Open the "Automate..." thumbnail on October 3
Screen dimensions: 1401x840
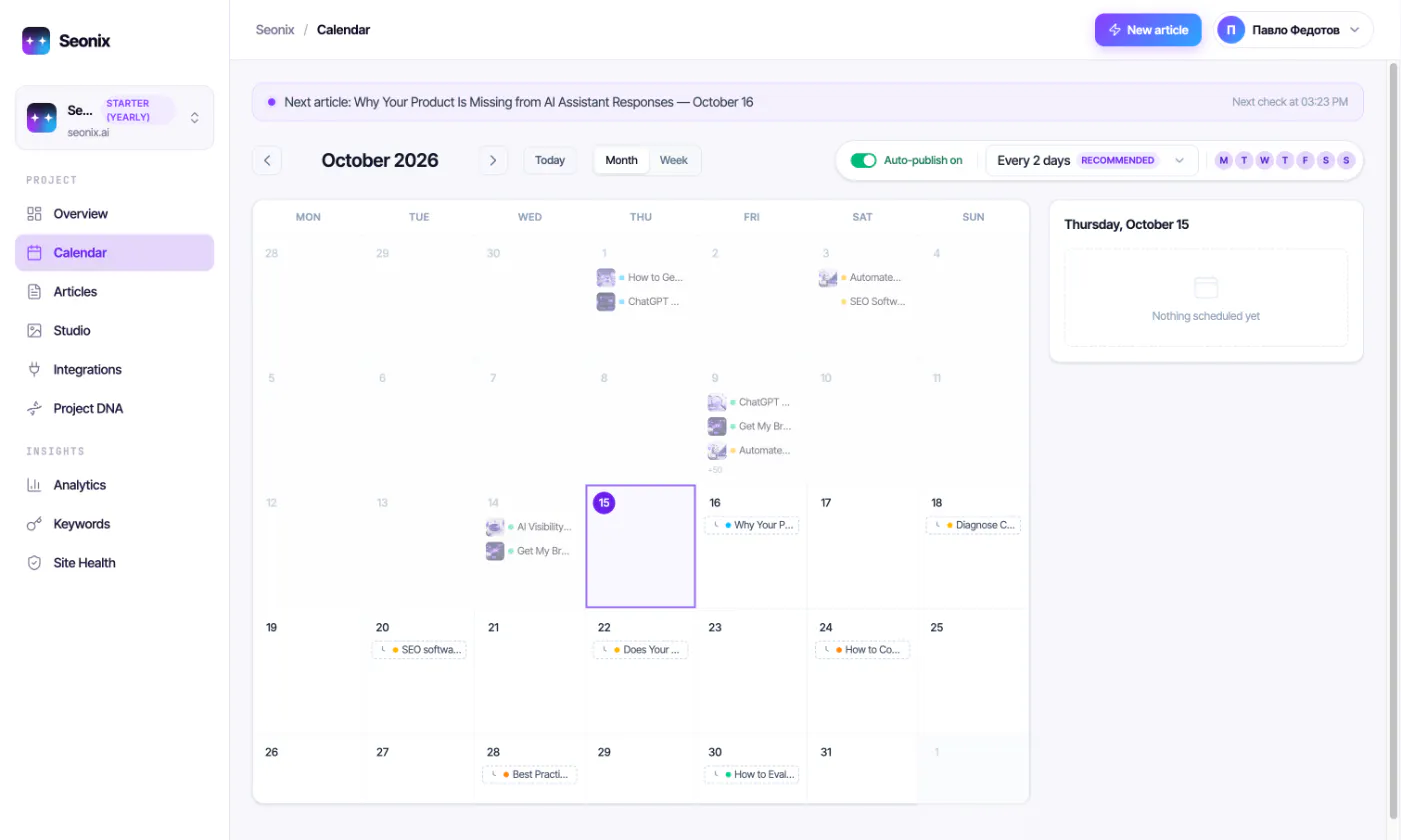tap(827, 278)
